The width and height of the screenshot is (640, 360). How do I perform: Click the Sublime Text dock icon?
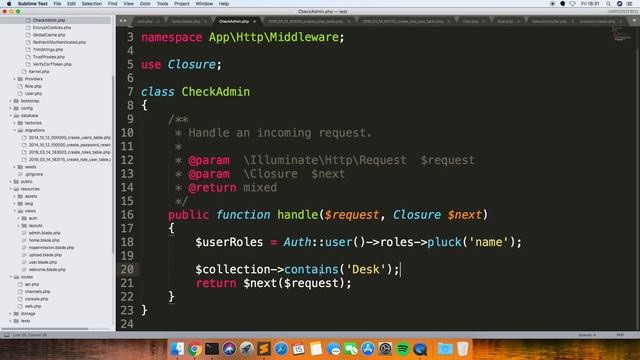(x=264, y=349)
